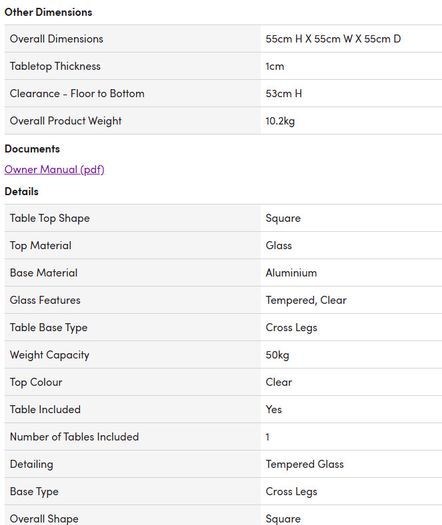Click the Weight Capacity row label
Screen dimensions: 442x525
coord(50,355)
